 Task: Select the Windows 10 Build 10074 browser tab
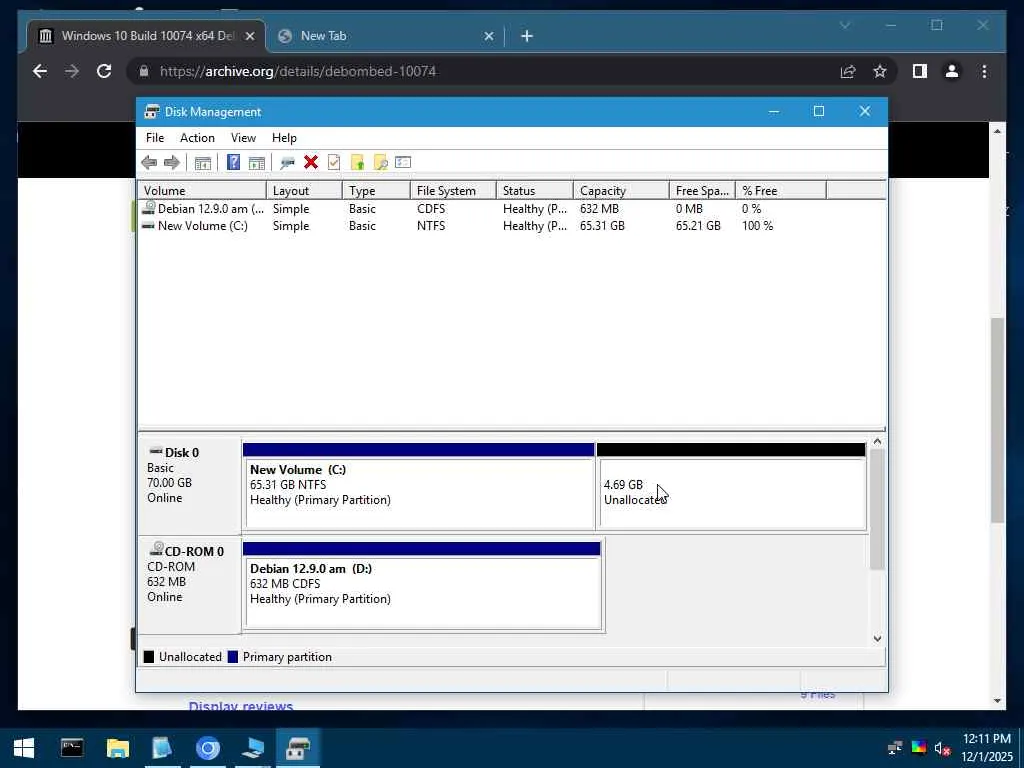coord(146,36)
